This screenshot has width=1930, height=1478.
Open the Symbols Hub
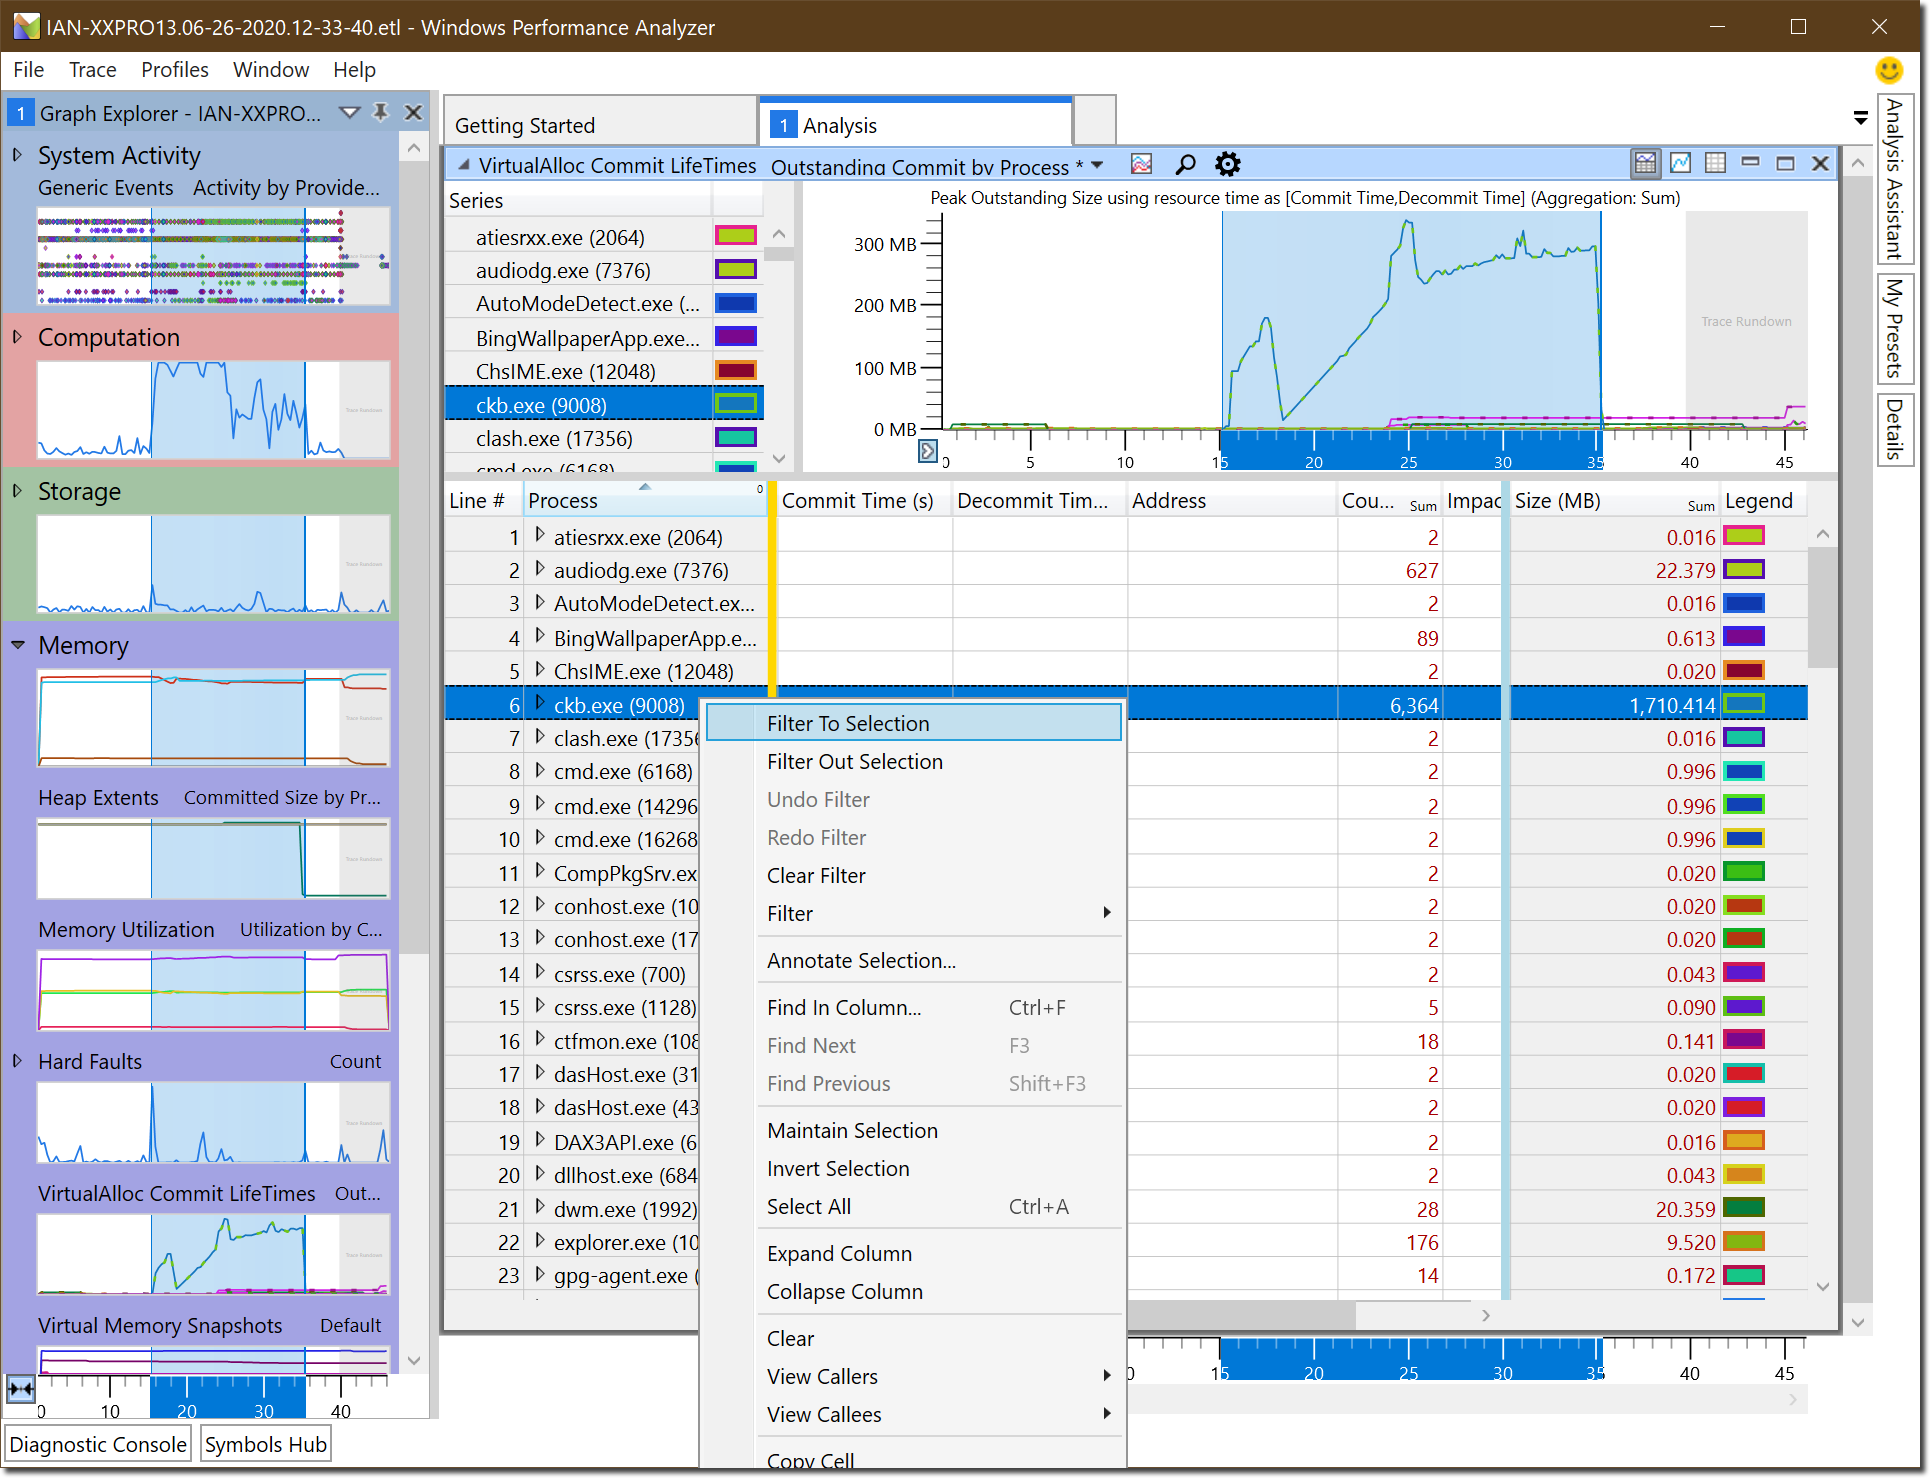click(x=264, y=1443)
